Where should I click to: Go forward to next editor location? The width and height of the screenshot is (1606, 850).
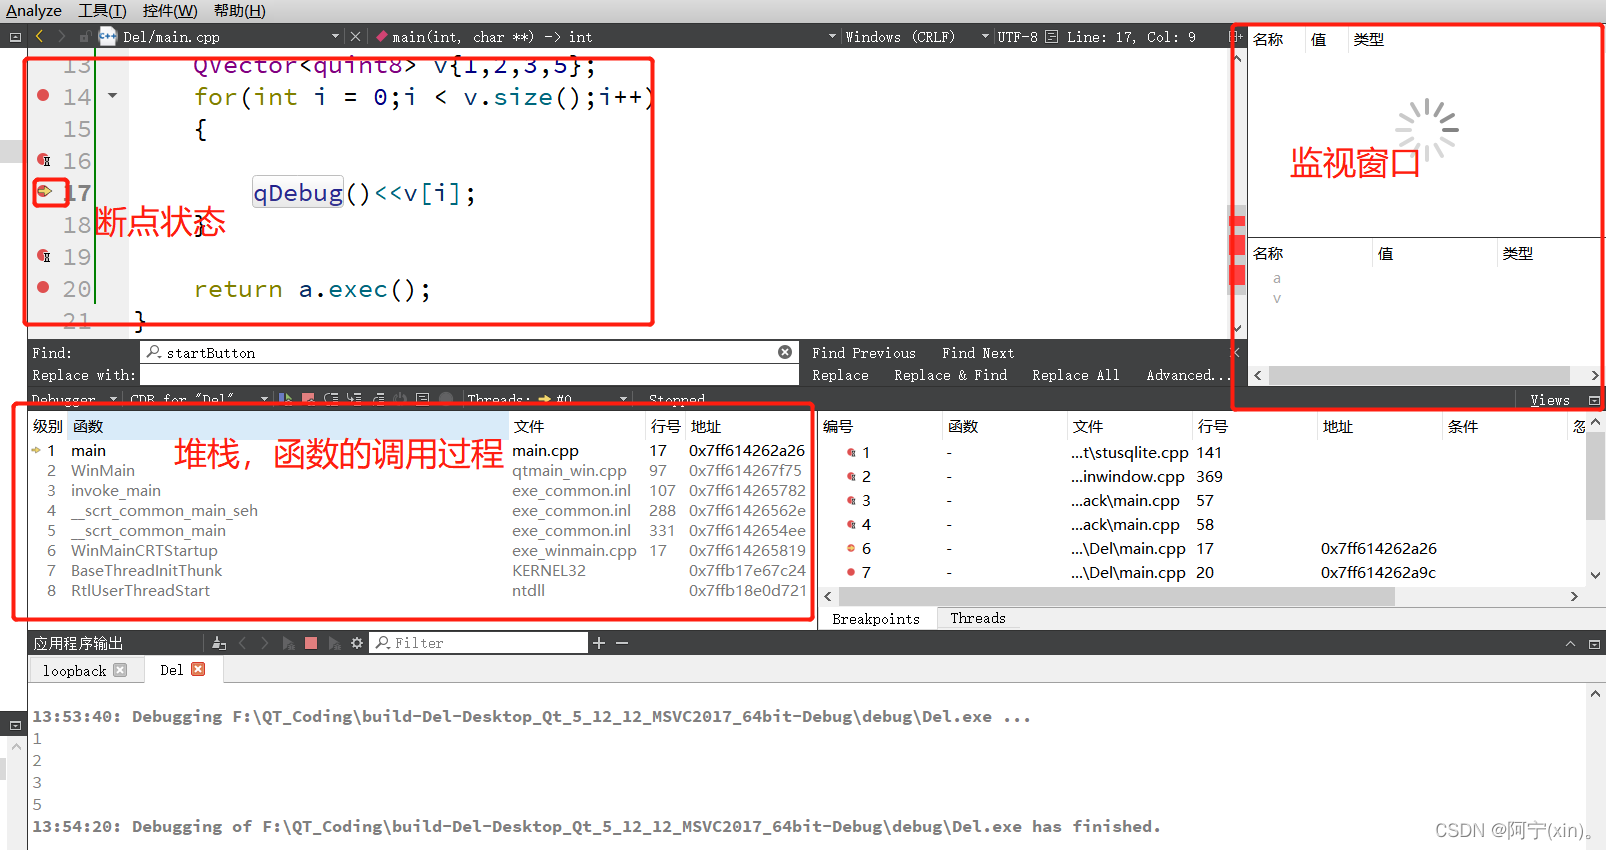pos(62,36)
